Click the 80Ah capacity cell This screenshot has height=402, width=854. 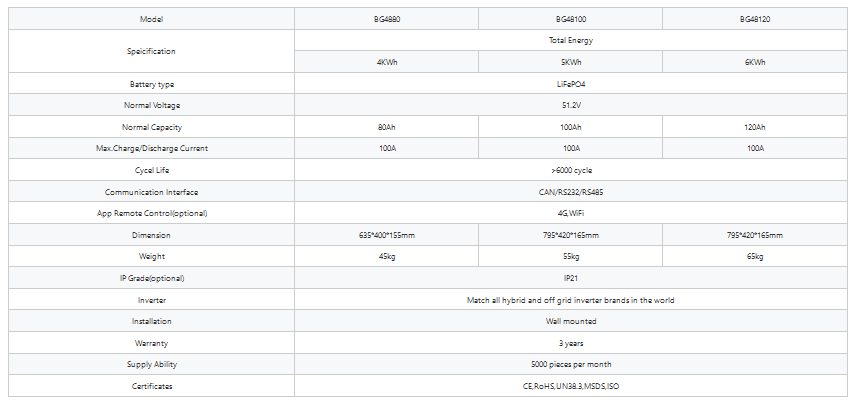[x=386, y=127]
